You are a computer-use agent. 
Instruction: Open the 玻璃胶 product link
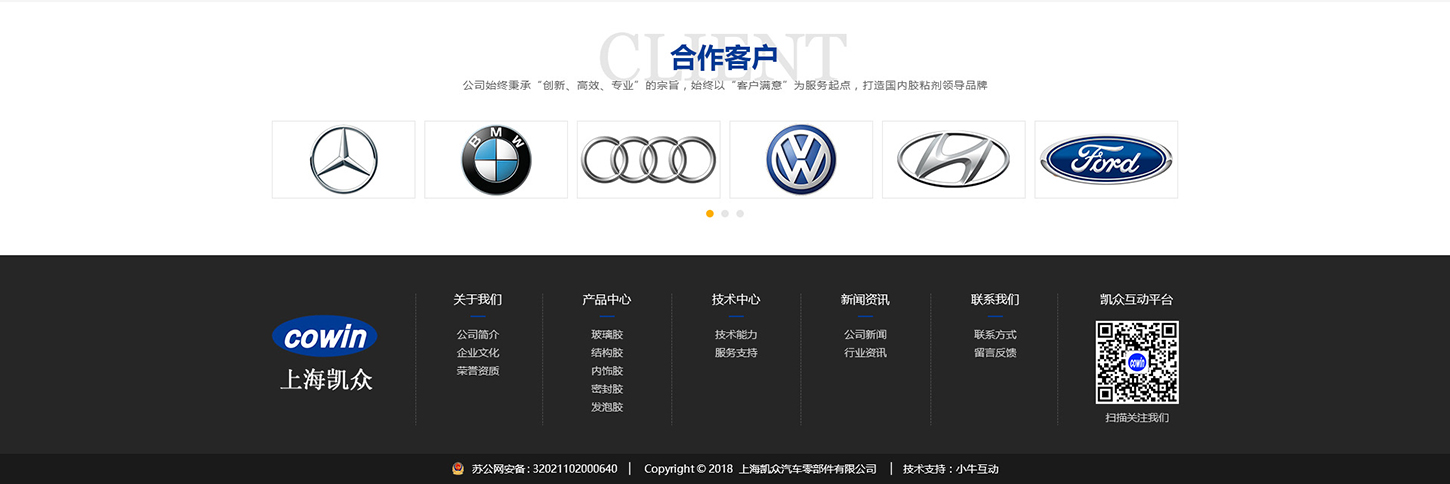click(606, 335)
